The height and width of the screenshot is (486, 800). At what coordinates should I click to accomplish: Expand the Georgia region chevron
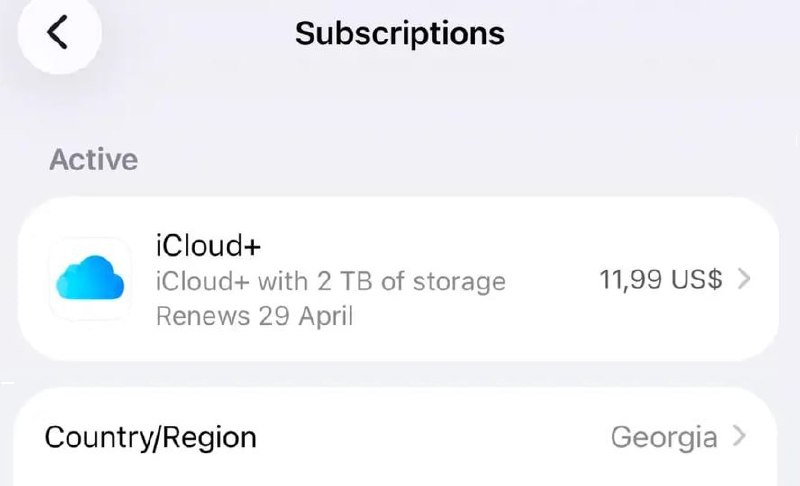click(x=739, y=437)
